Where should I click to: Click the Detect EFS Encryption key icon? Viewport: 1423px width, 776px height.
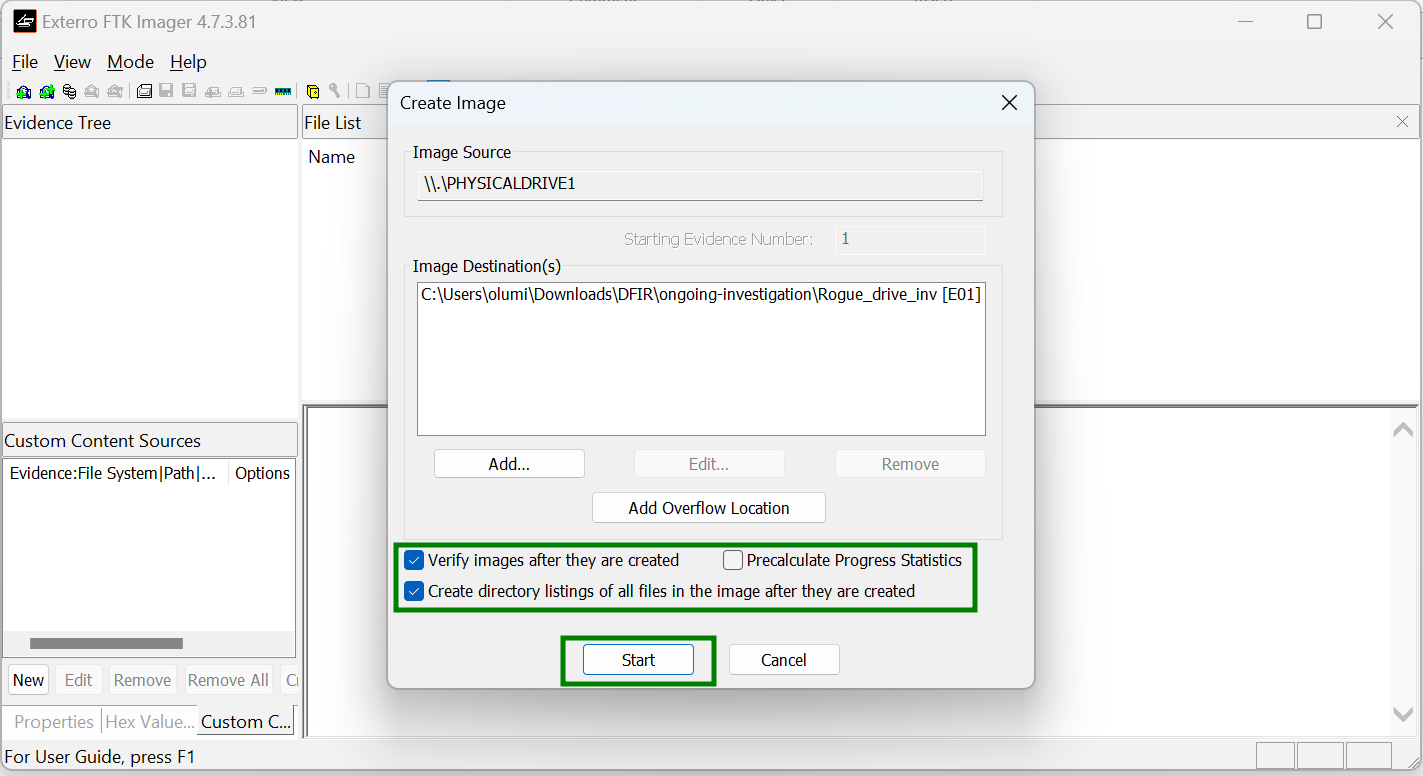[335, 92]
